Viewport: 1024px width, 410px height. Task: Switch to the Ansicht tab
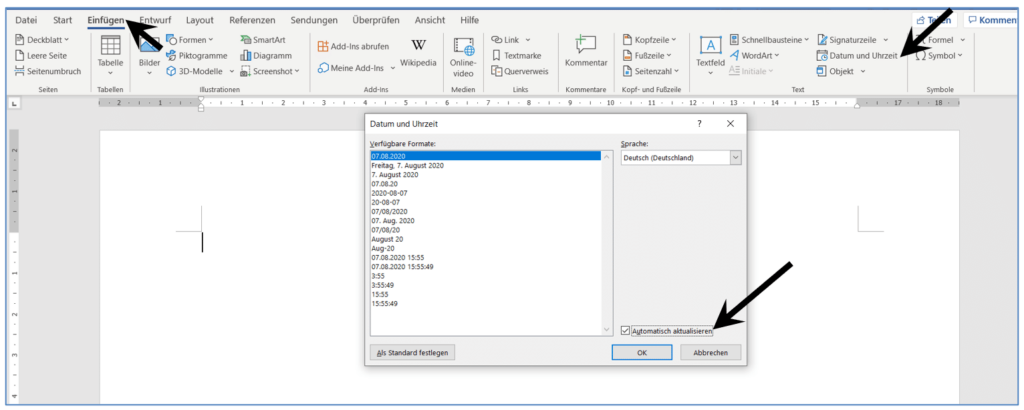pos(430,20)
